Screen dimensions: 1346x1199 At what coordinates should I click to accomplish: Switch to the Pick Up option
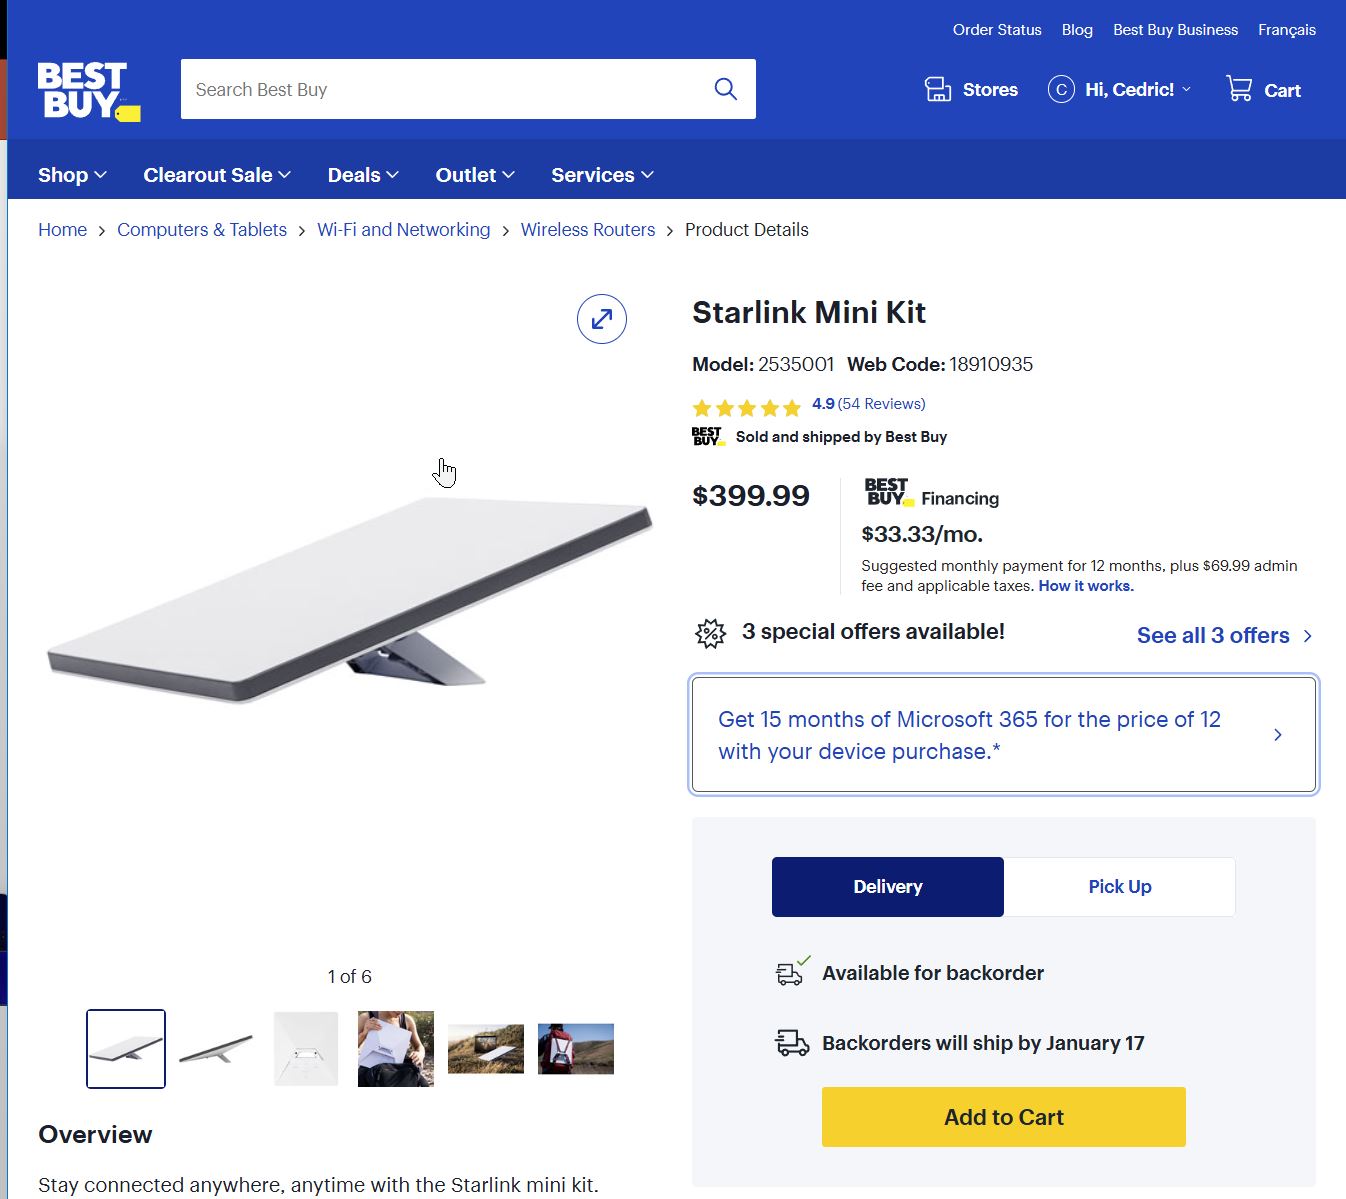point(1119,887)
